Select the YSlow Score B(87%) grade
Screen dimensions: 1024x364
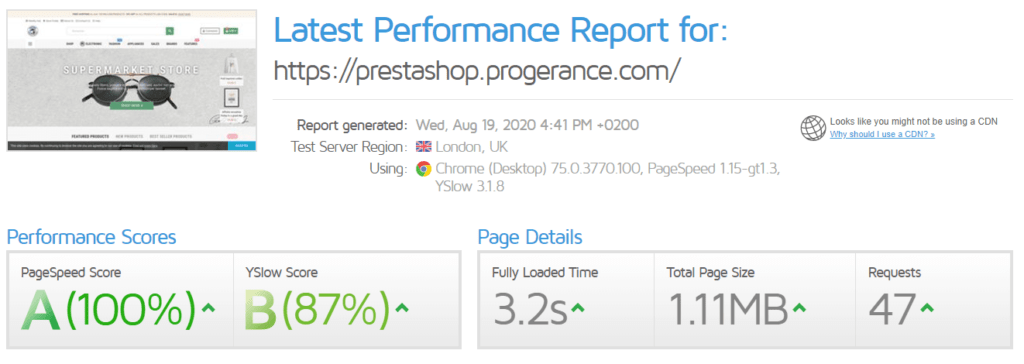click(x=317, y=306)
